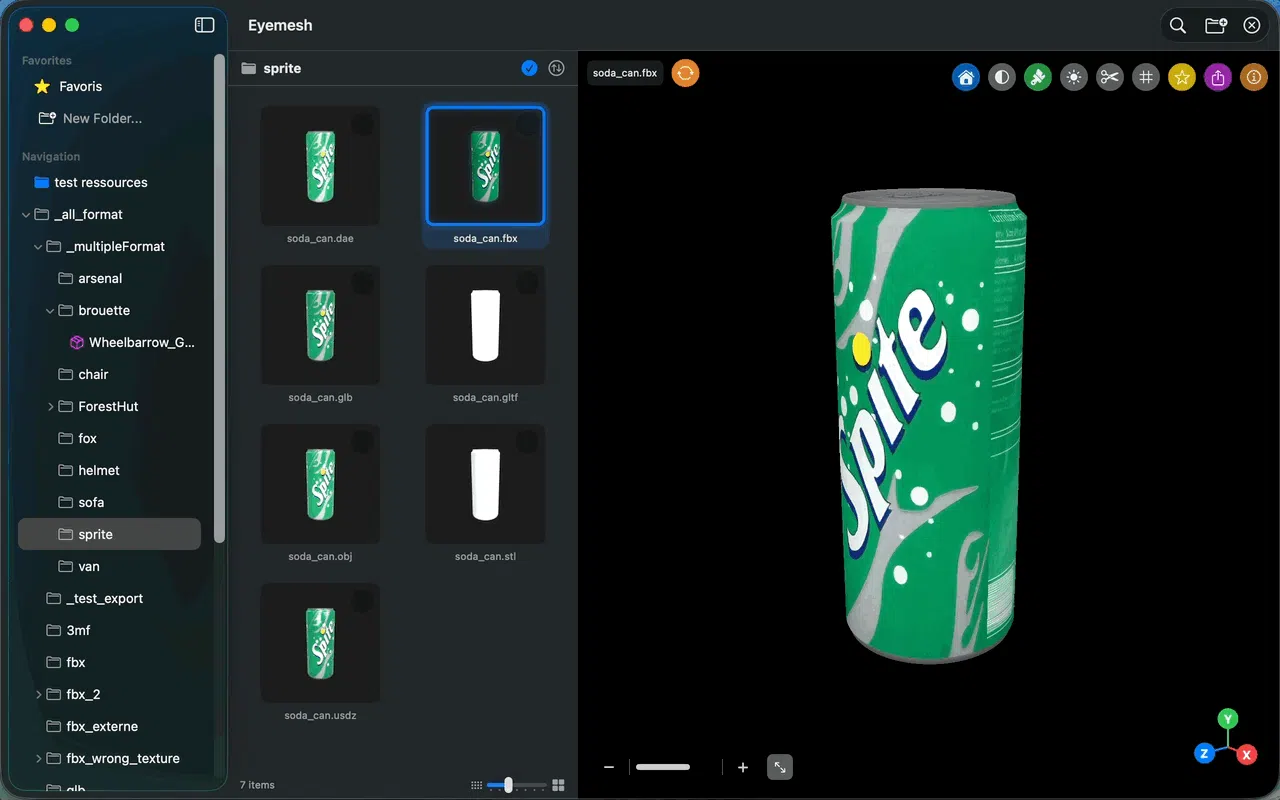Add to favorites with yellow star icon
This screenshot has width=1280, height=800.
click(x=1182, y=77)
